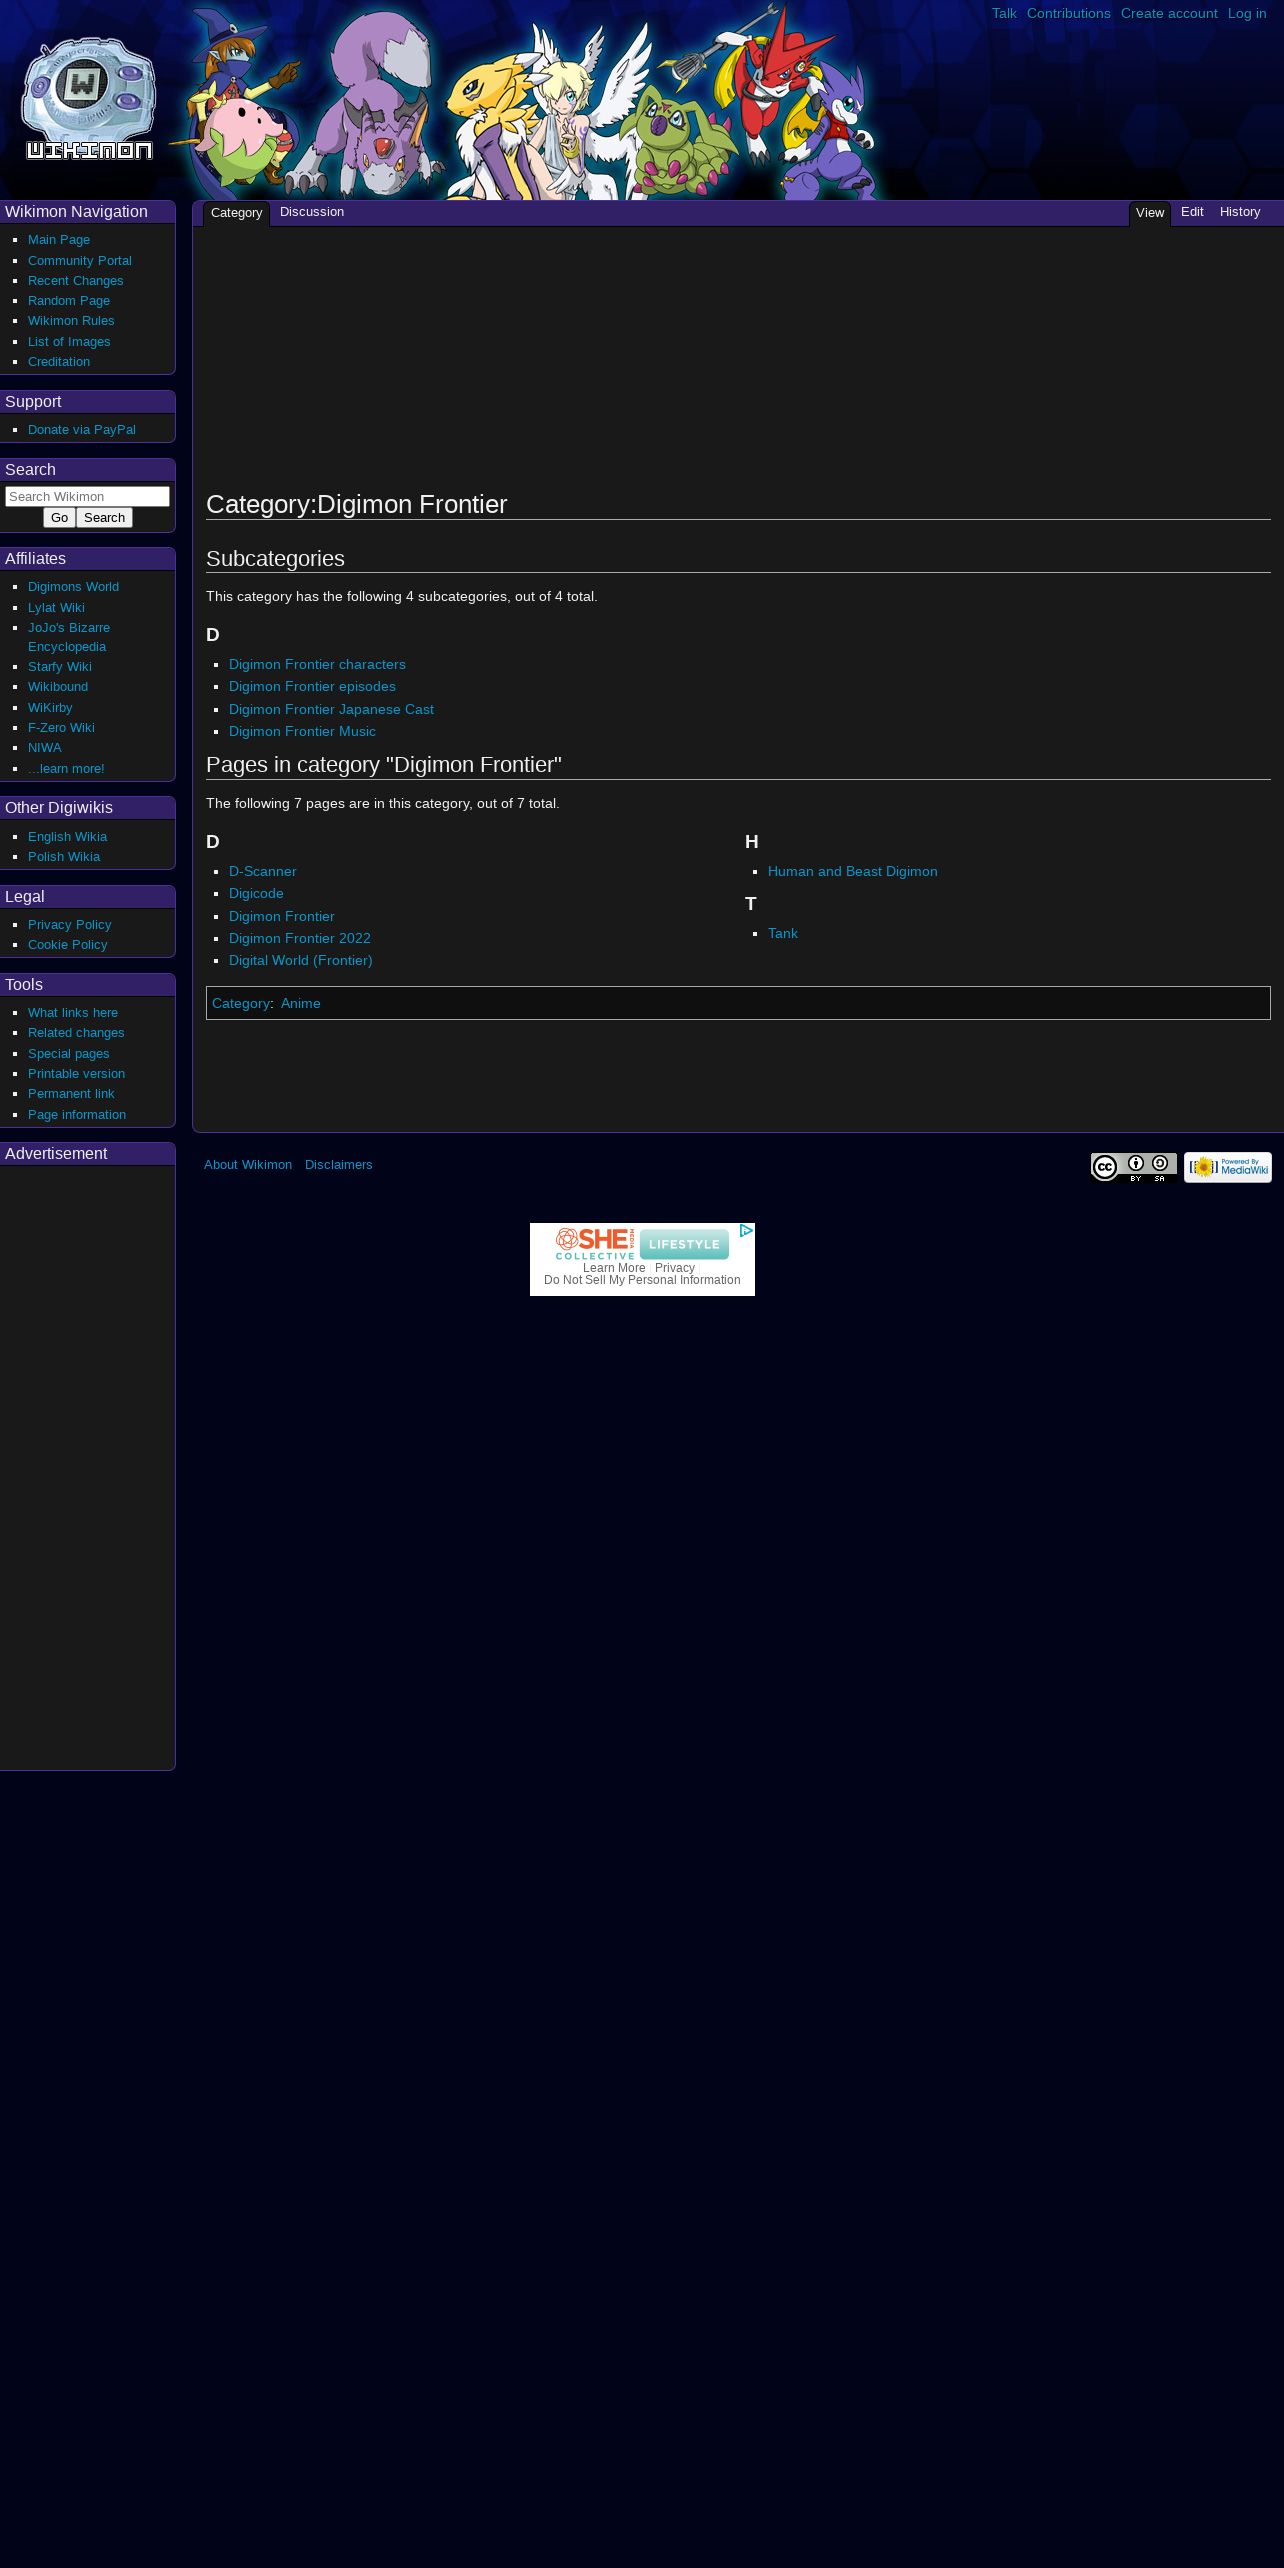Viewport: 1284px width, 2568px height.
Task: Click Create account
Action: 1169,13
